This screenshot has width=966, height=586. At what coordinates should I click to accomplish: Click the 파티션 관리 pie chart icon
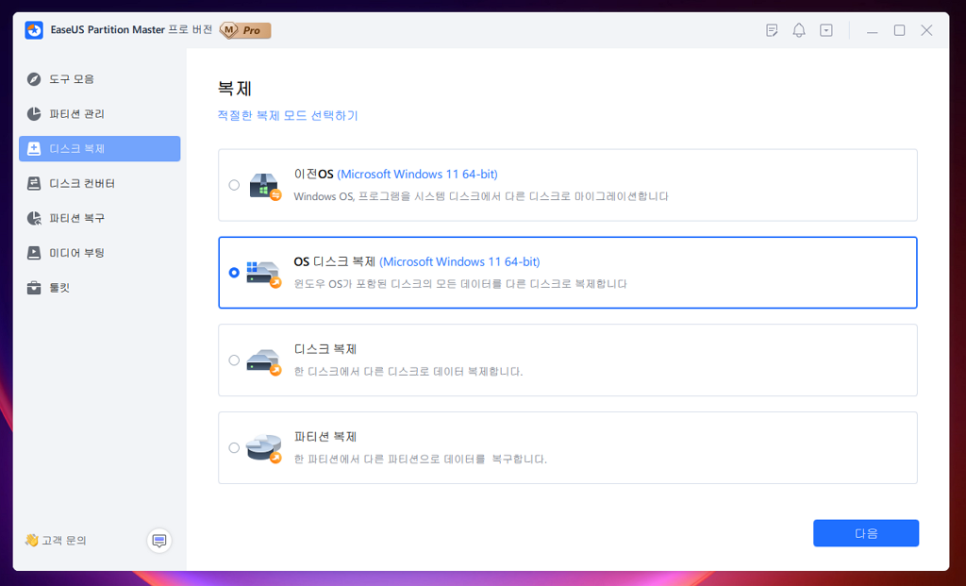[34, 114]
